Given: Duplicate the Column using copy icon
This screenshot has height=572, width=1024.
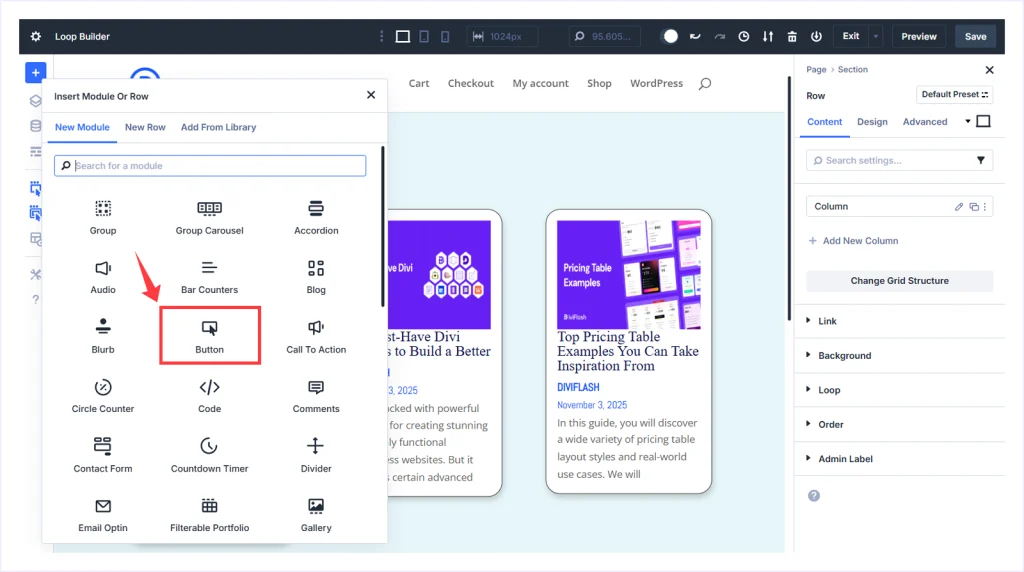Looking at the screenshot, I should pyautogui.click(x=973, y=207).
